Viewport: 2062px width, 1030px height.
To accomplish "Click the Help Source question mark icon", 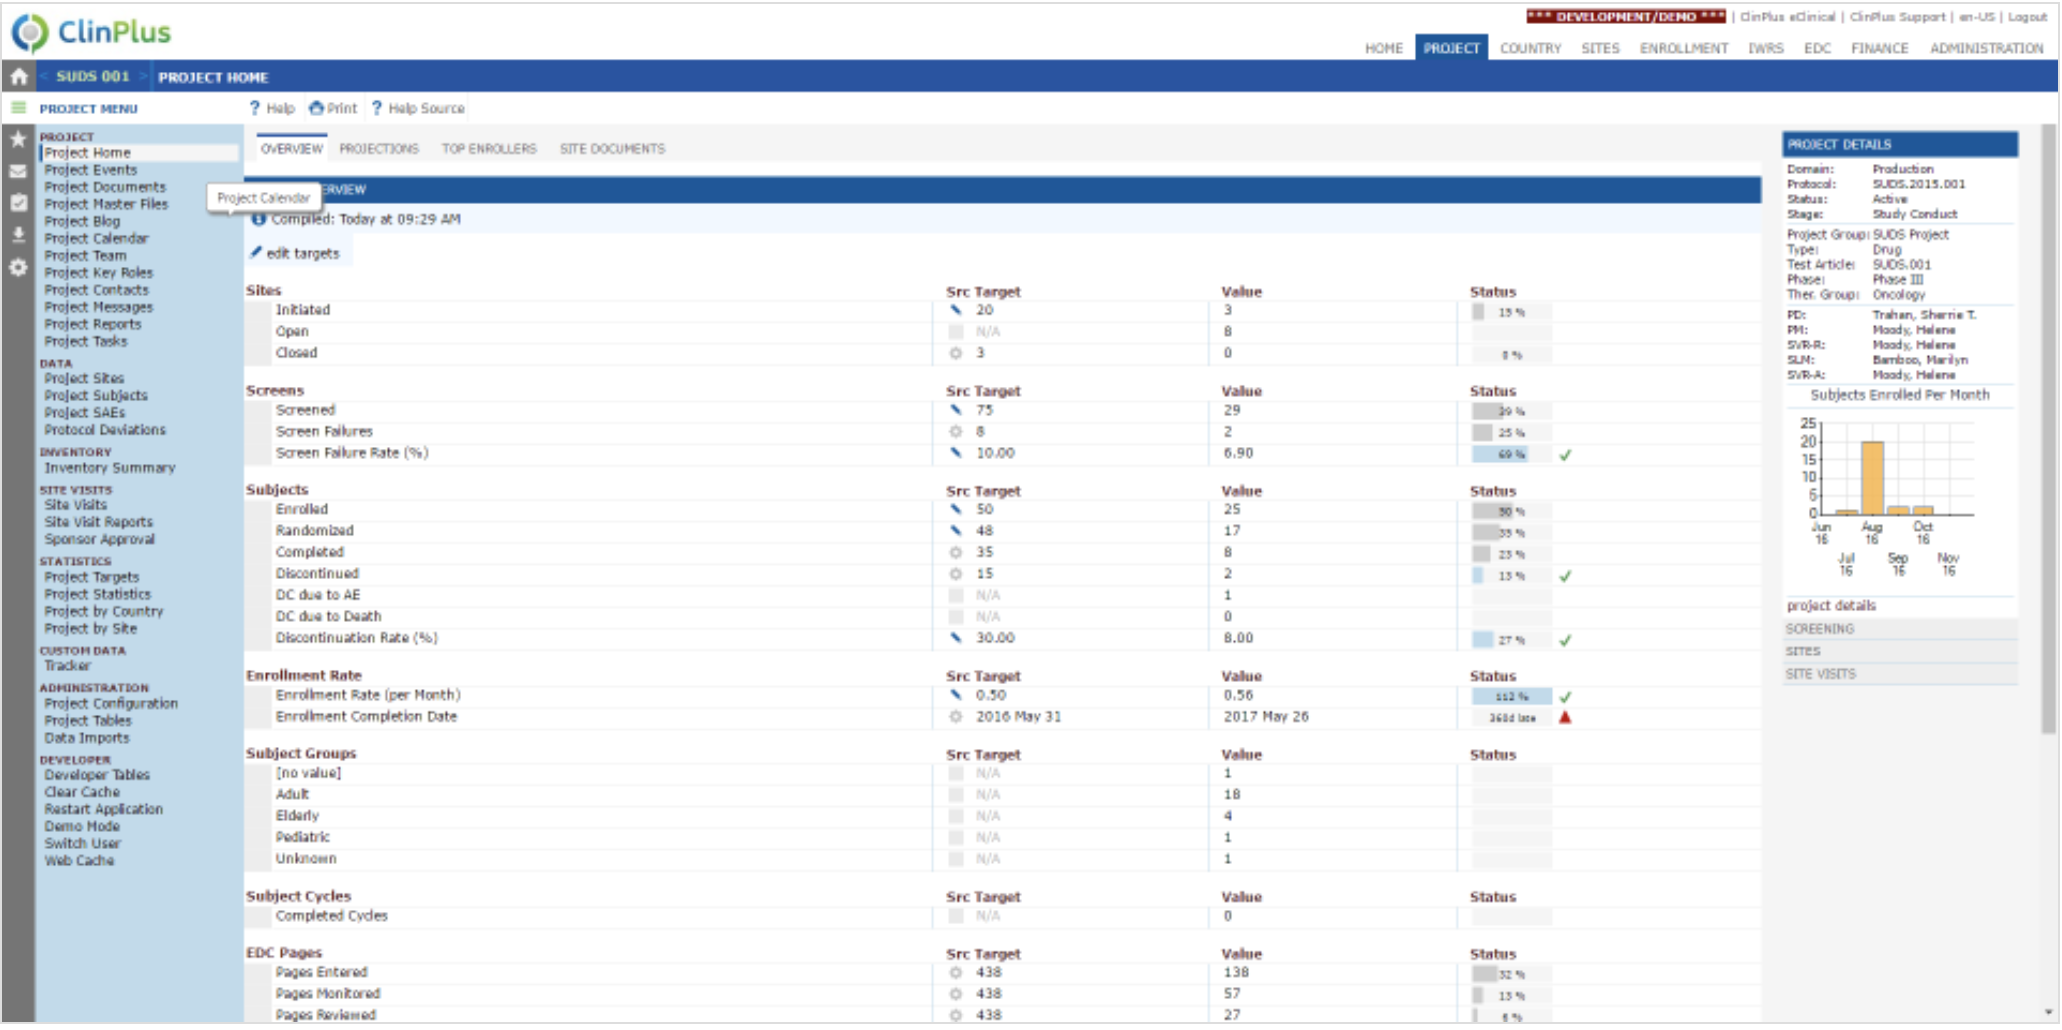I will [x=377, y=108].
